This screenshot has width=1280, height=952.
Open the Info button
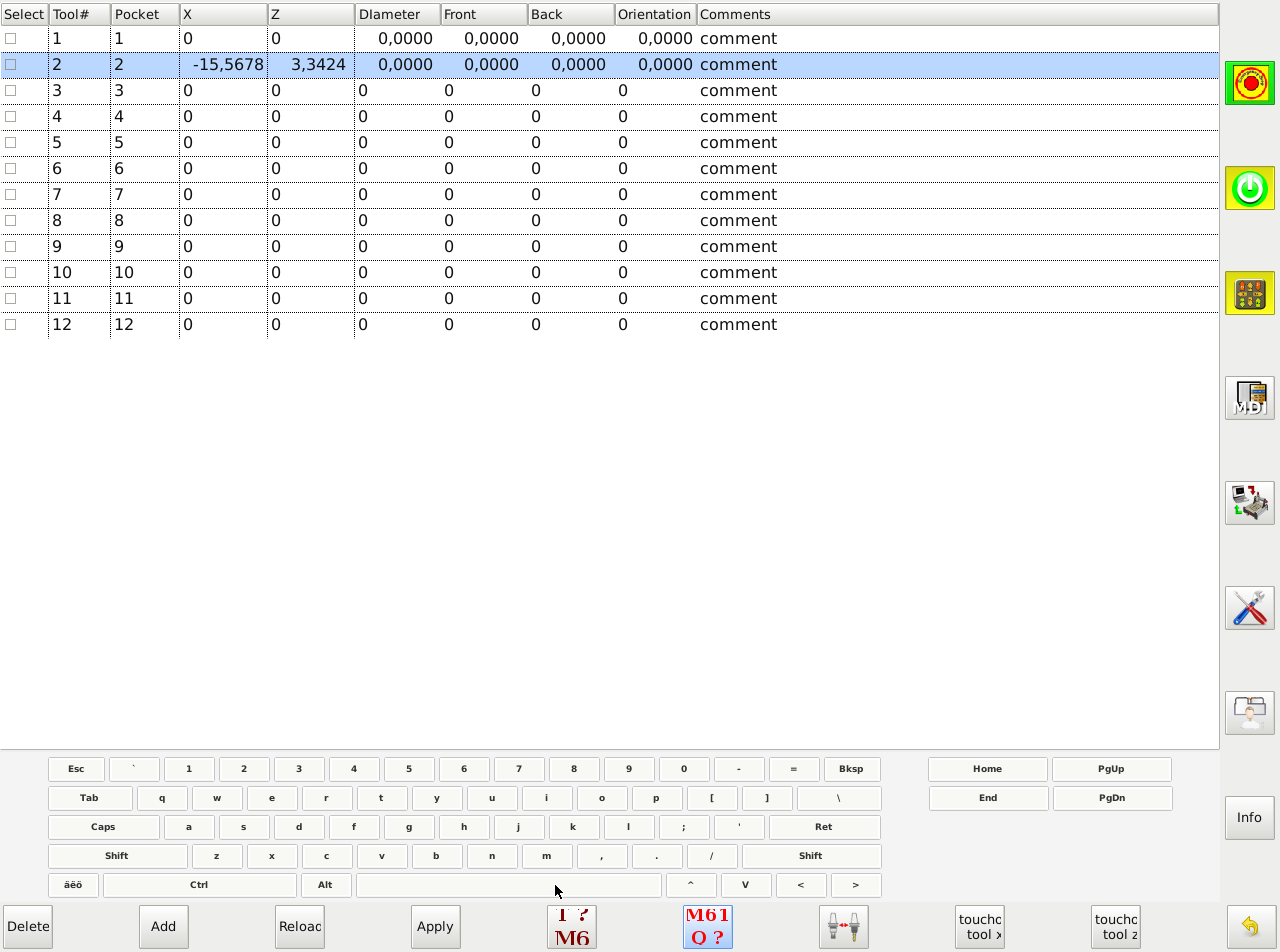(1250, 818)
